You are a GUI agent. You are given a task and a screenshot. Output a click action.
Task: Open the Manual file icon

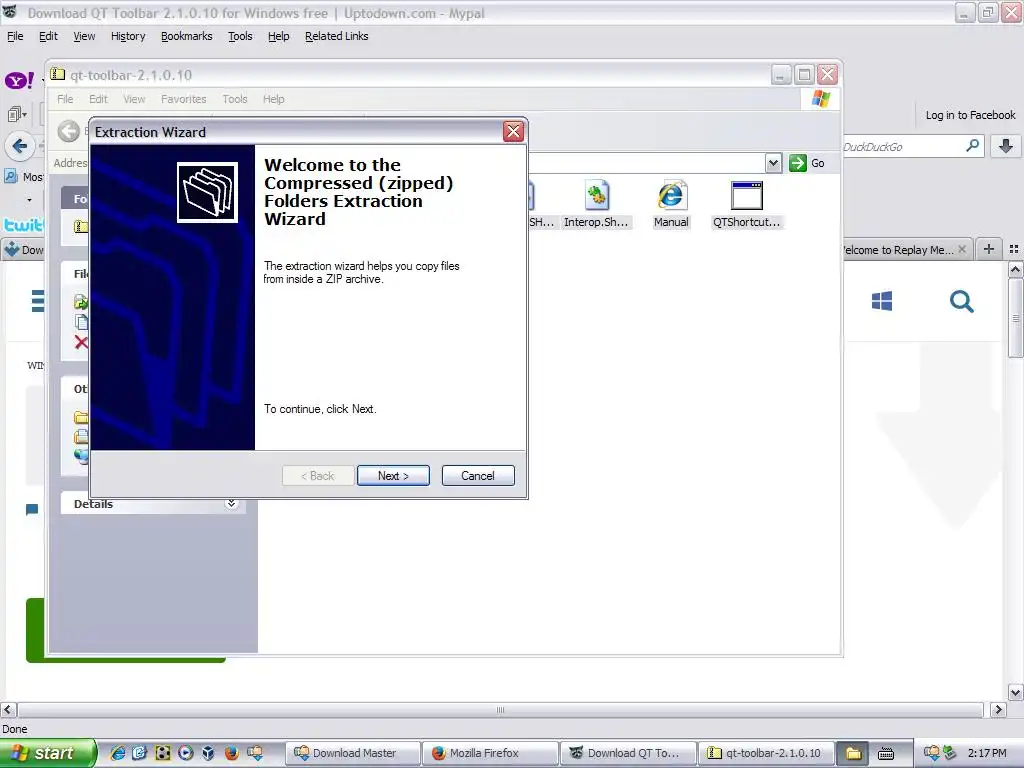671,204
